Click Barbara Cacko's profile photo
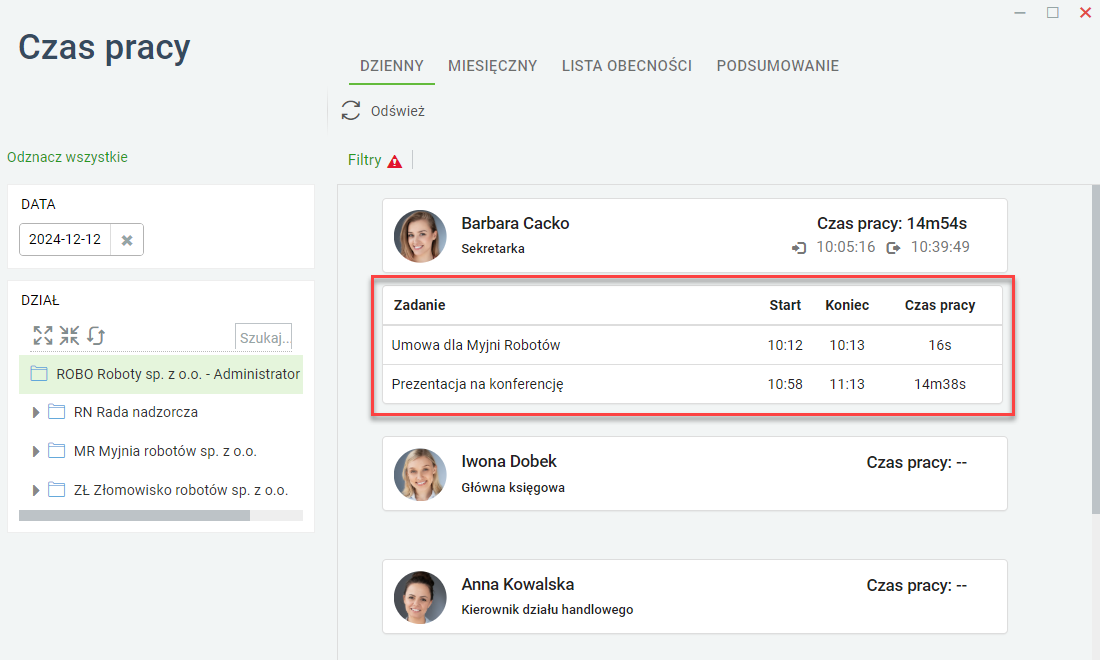This screenshot has height=660, width=1100. point(420,236)
